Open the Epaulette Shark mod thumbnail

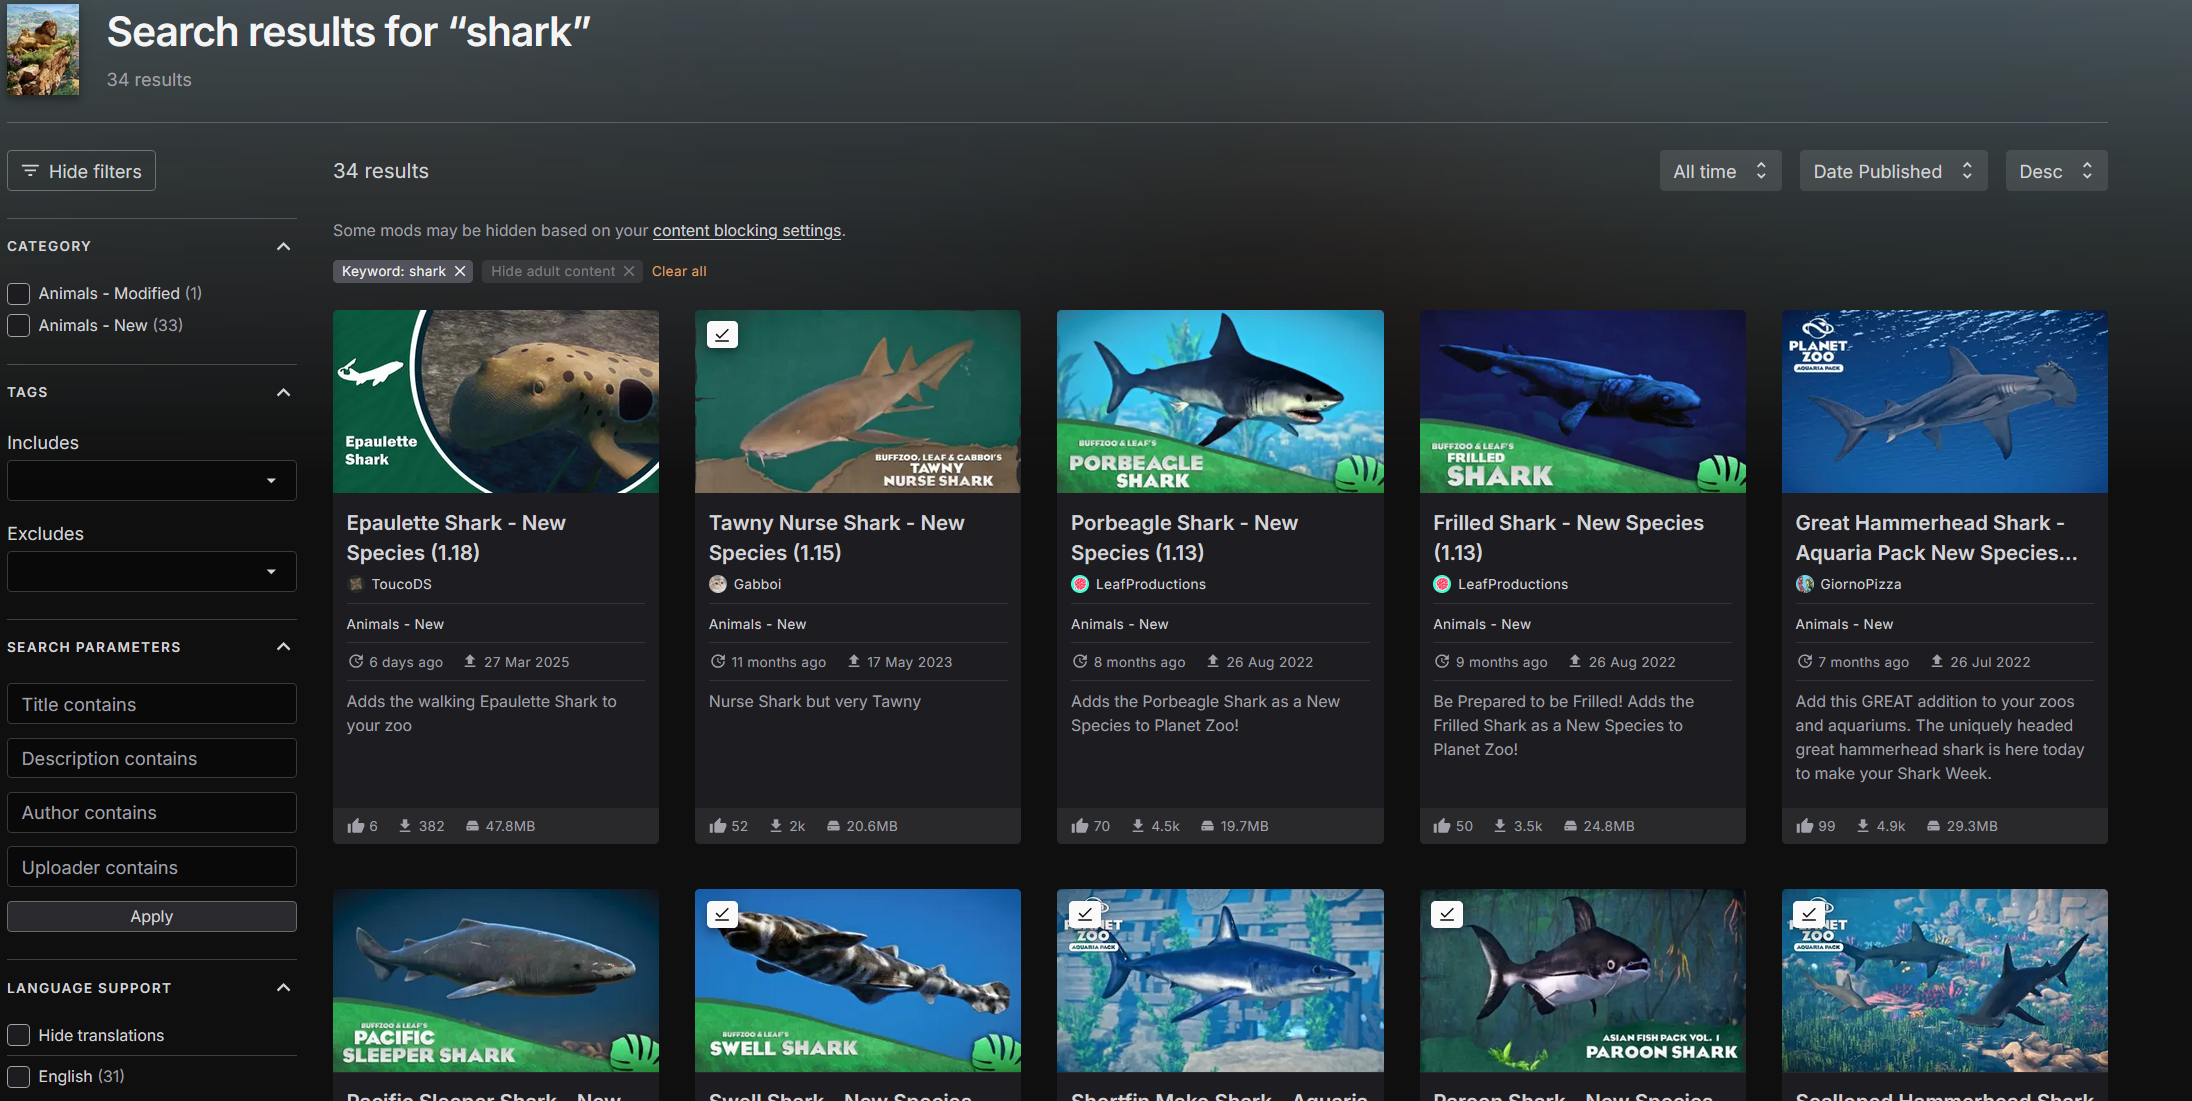496,401
